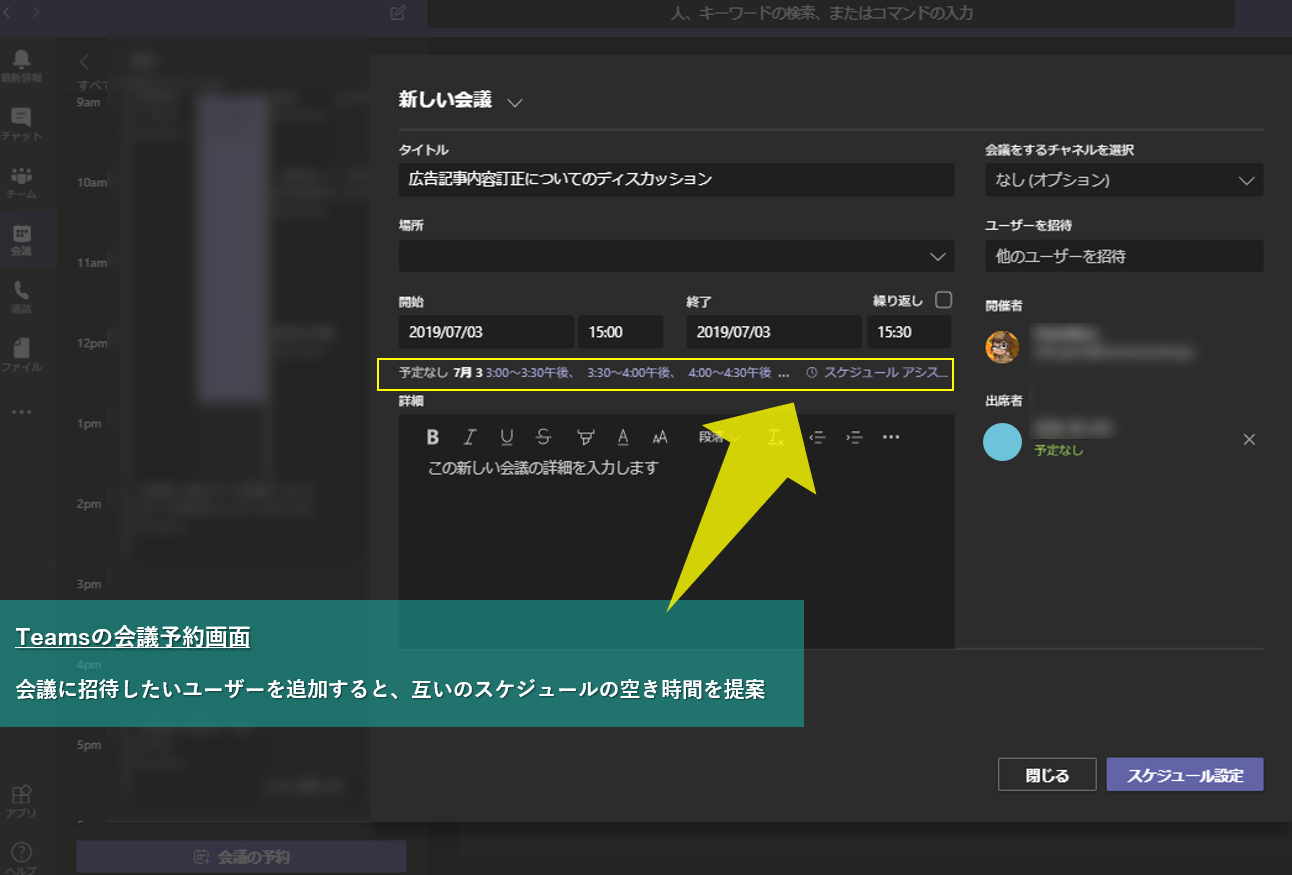Apply strikethrough formatting in details editor
The image size is (1292, 875).
[543, 437]
